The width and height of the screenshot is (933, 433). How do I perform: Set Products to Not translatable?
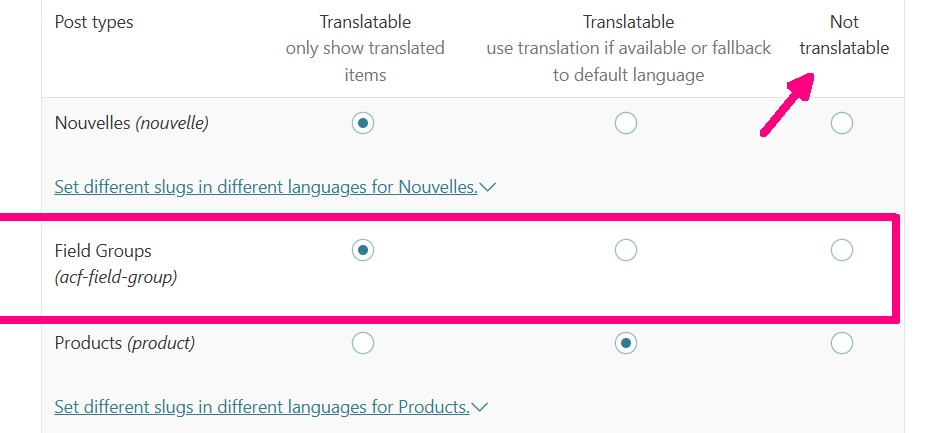[x=842, y=343]
